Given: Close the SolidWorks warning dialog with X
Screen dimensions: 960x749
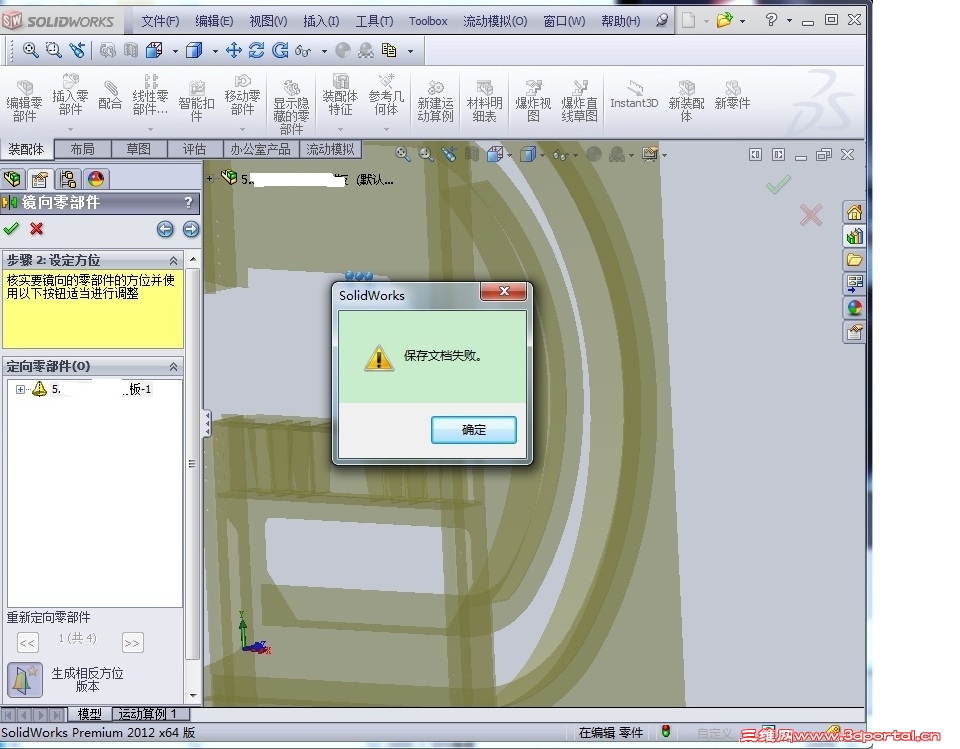Looking at the screenshot, I should point(504,291).
